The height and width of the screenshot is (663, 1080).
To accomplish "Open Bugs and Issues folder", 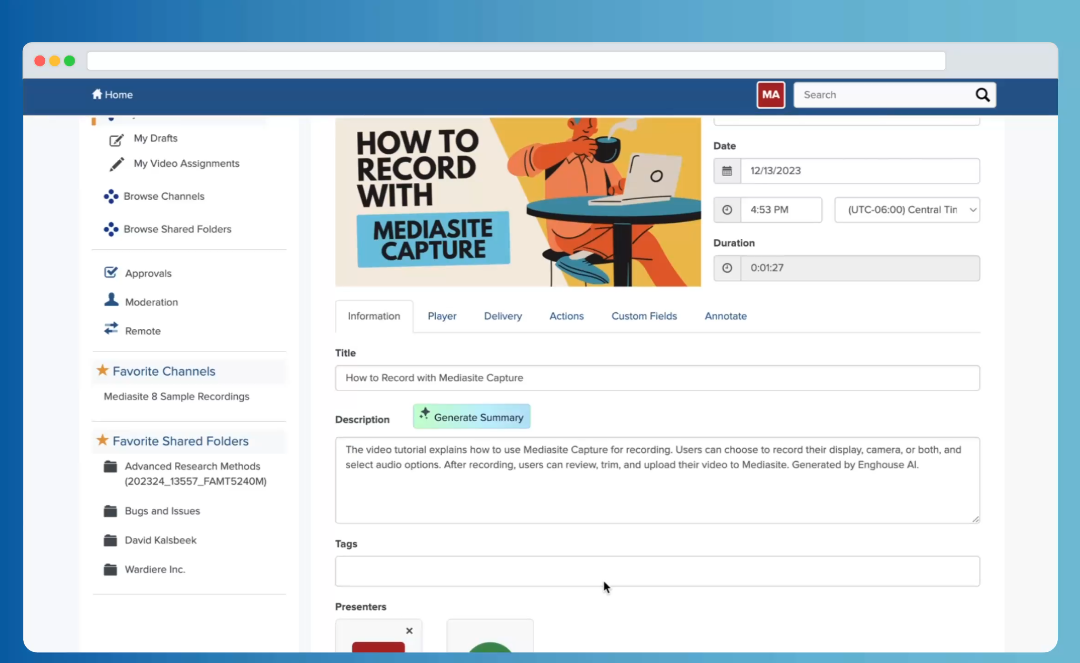I will click(x=163, y=511).
